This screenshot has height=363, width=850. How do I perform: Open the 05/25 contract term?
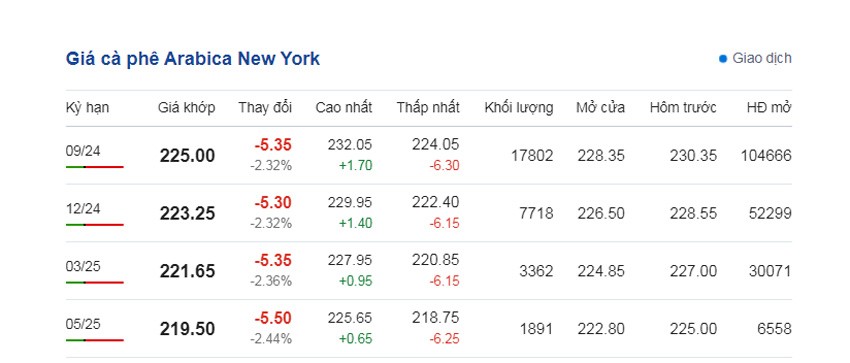tap(83, 324)
